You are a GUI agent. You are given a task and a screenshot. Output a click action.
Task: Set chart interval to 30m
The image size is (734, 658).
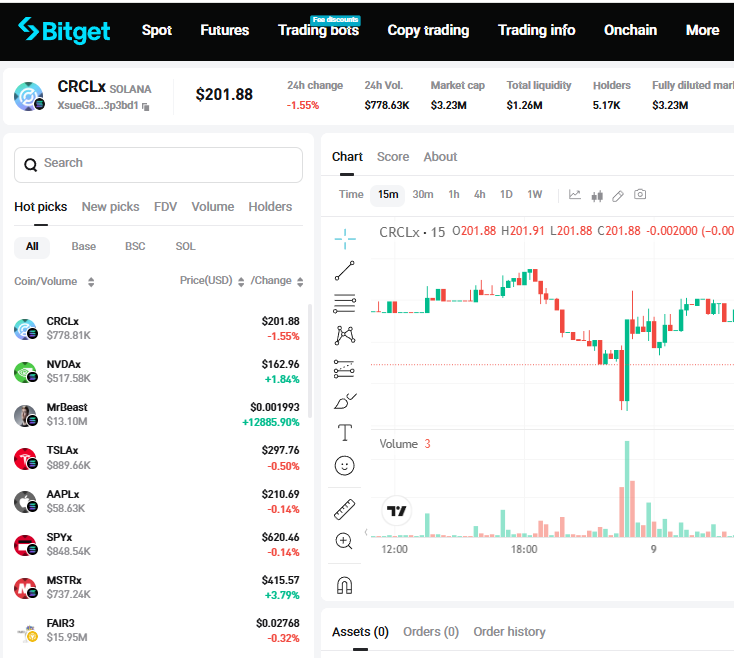423,195
